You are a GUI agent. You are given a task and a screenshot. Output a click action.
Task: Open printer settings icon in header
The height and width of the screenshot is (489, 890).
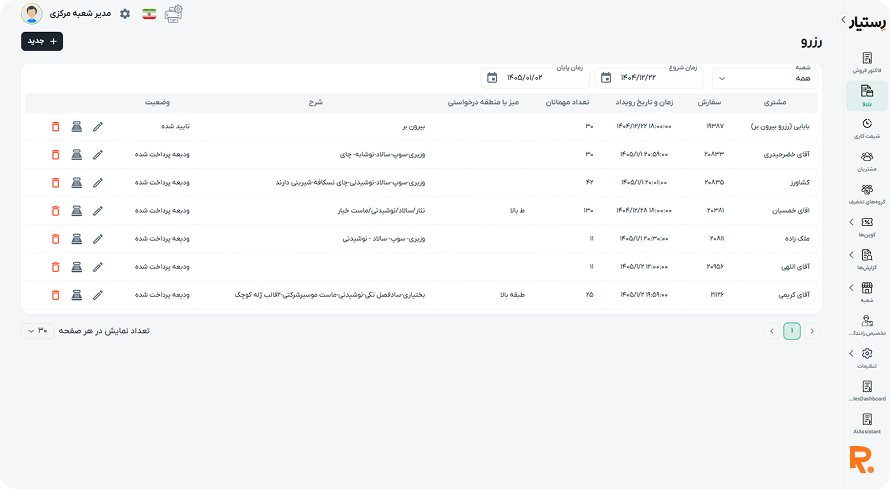pos(174,14)
